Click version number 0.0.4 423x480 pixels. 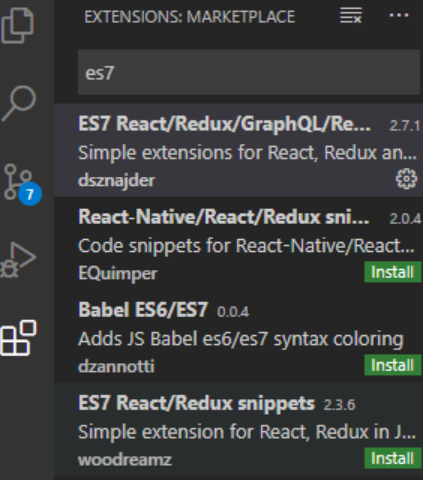coord(233,312)
